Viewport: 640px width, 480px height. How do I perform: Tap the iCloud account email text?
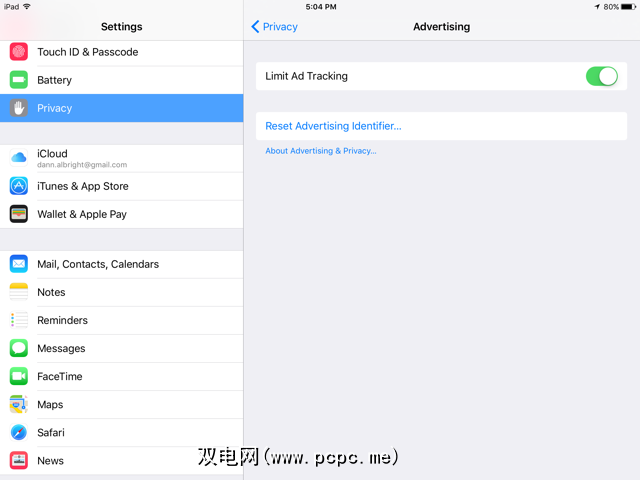tap(82, 165)
